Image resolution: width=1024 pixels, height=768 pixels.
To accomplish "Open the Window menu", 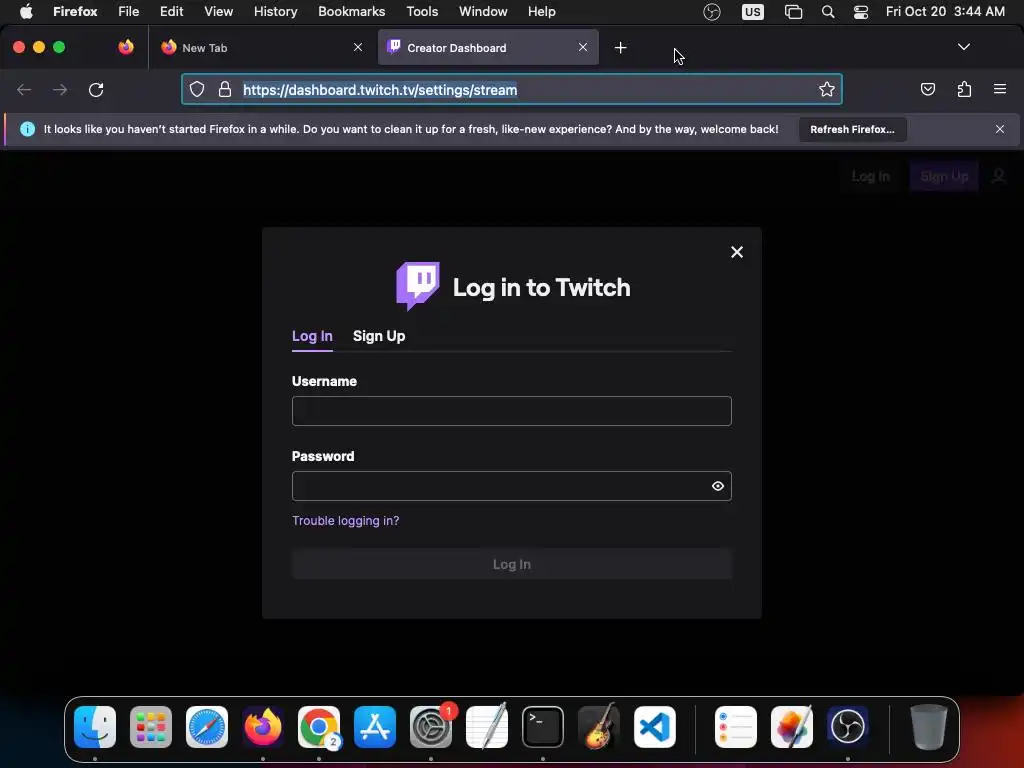I will (x=483, y=12).
